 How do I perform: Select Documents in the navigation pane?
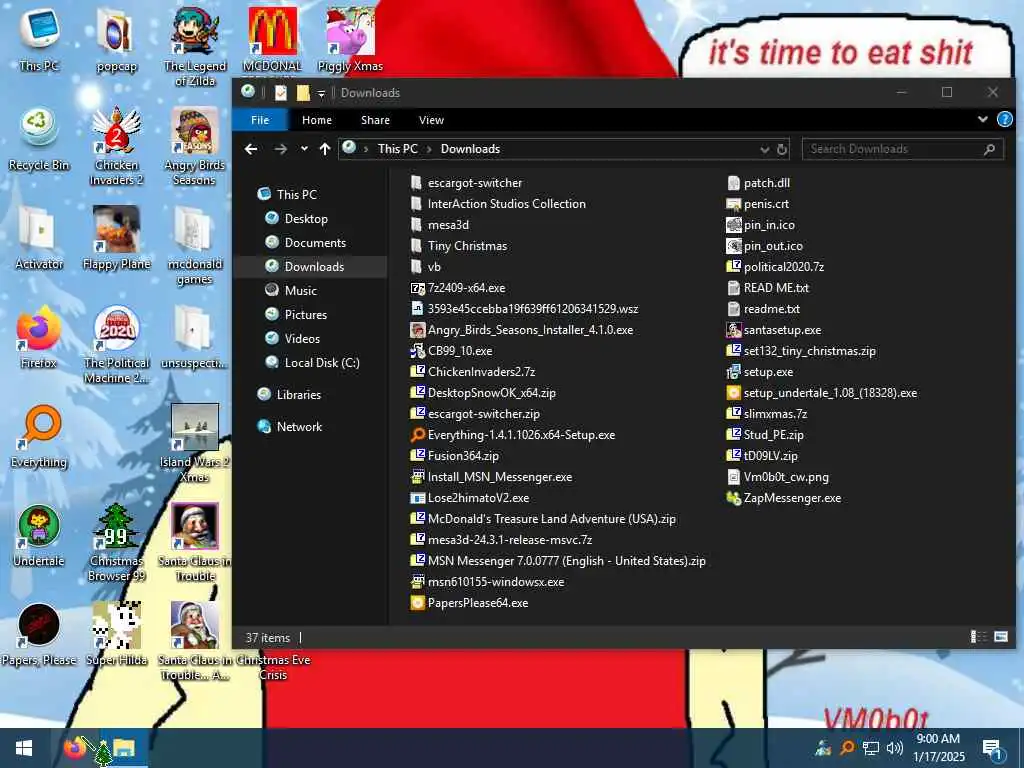point(315,243)
